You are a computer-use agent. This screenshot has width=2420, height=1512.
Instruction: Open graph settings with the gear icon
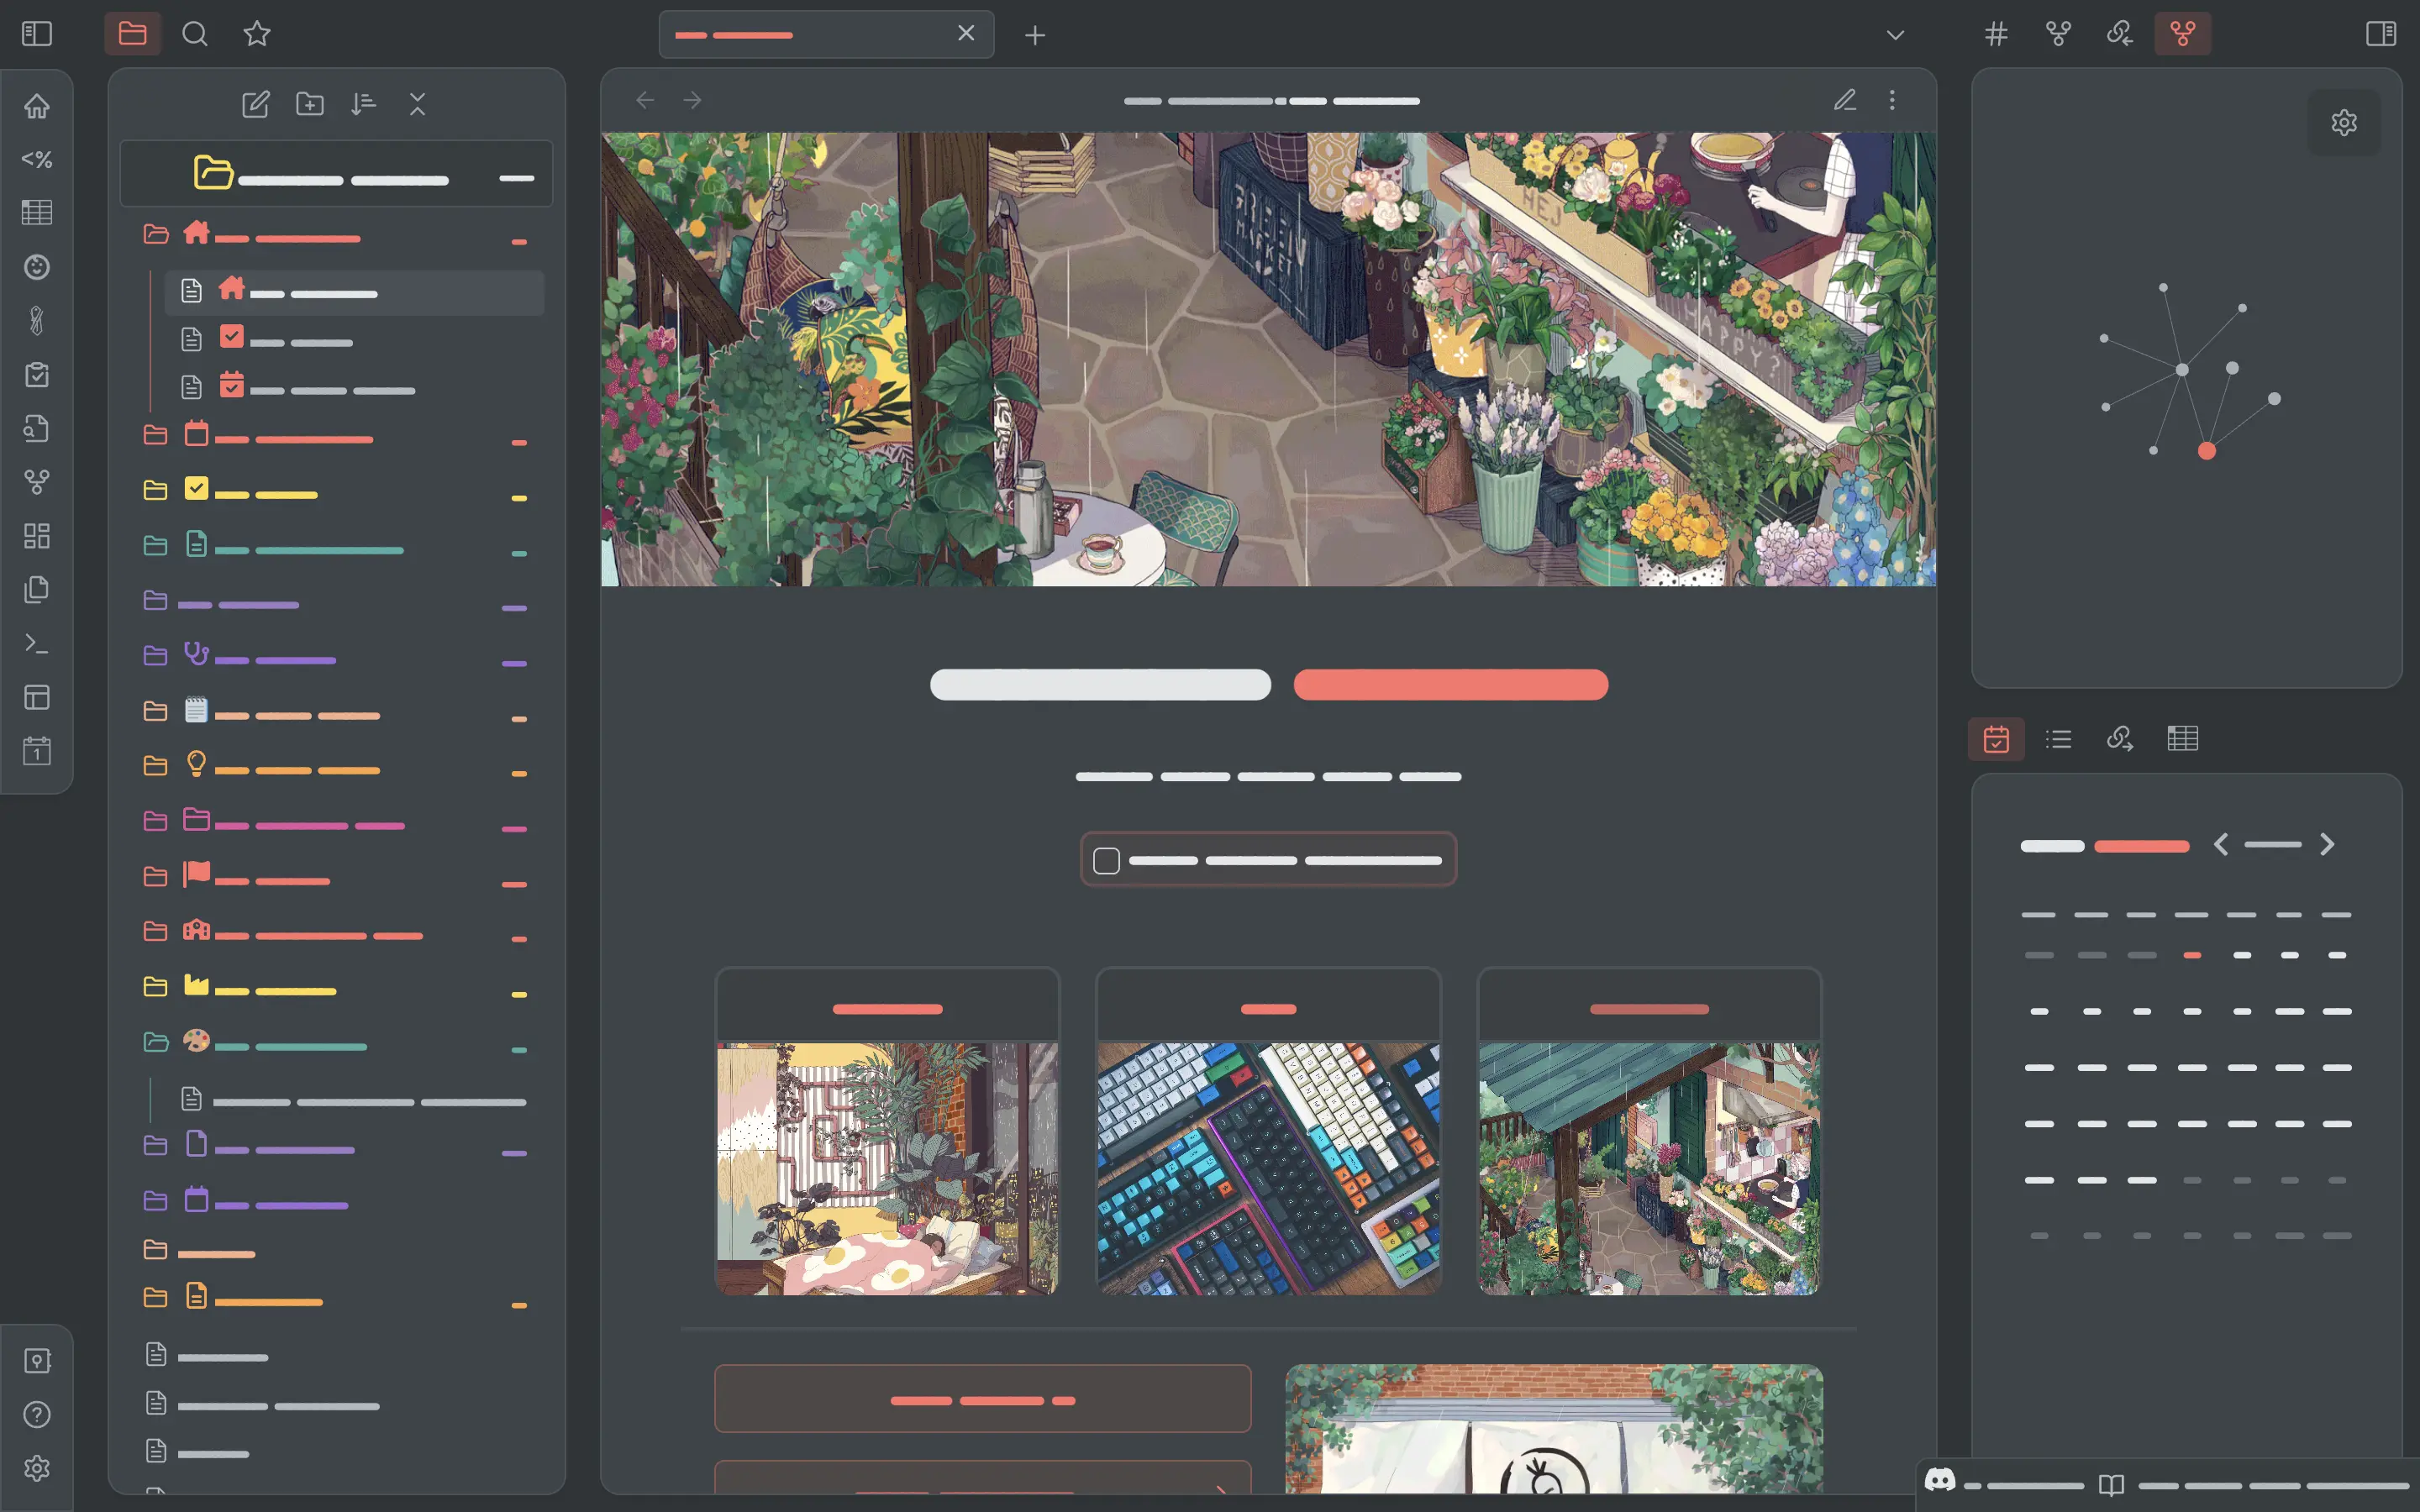click(2343, 123)
